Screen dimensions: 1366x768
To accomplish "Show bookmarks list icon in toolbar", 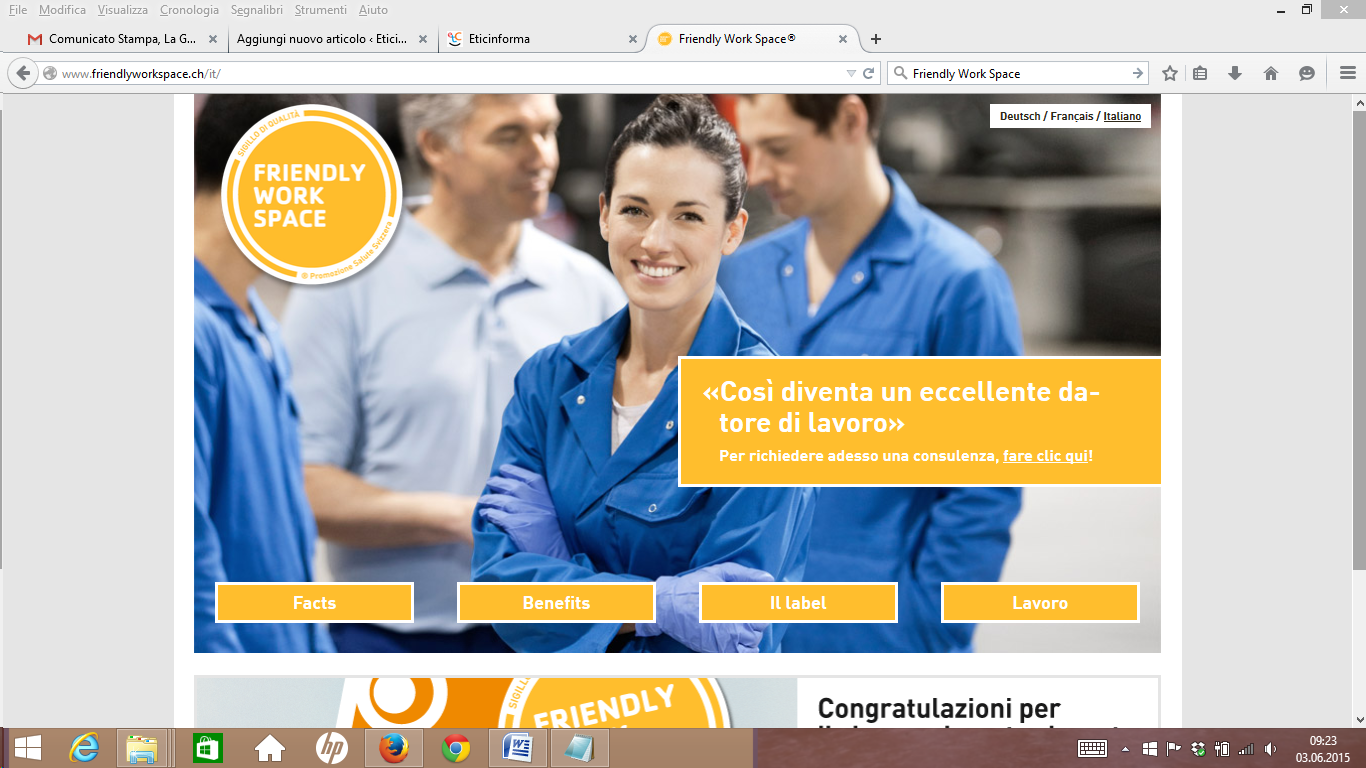I will [1201, 73].
